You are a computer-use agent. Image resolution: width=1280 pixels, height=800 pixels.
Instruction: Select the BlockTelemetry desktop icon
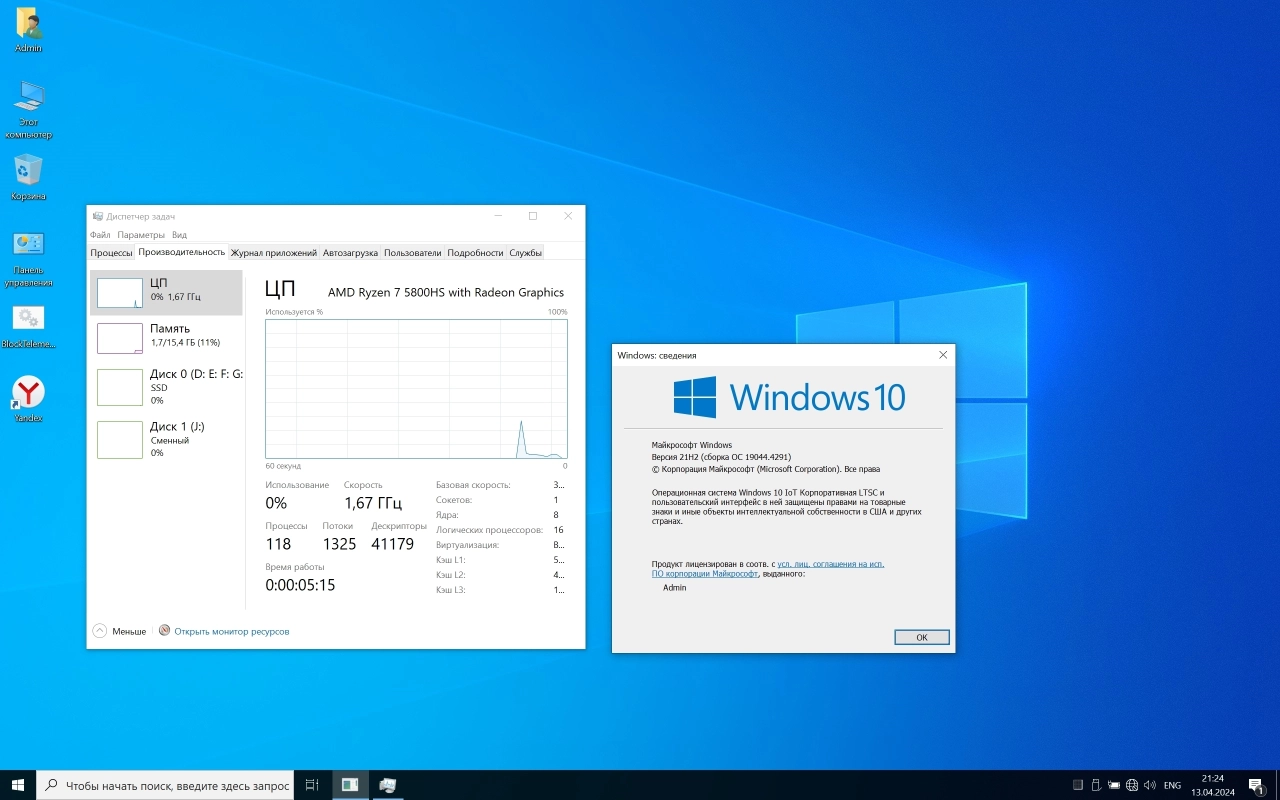(x=28, y=327)
